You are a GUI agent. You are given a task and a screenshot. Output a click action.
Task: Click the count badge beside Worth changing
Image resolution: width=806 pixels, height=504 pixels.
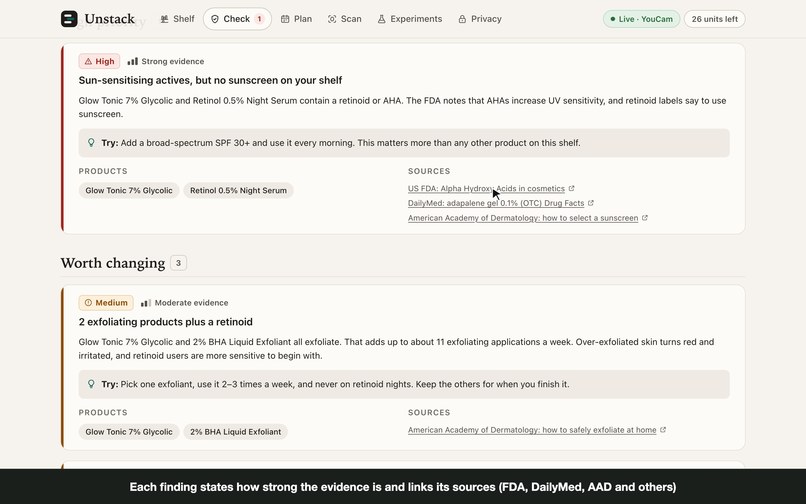(178, 263)
